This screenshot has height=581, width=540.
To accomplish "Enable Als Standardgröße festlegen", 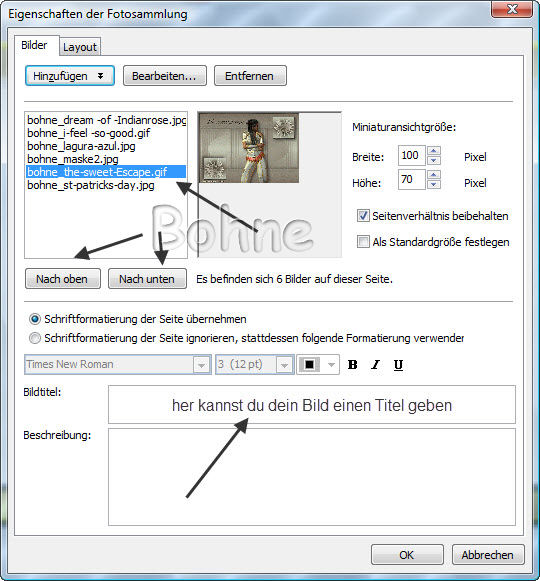I will coord(363,242).
